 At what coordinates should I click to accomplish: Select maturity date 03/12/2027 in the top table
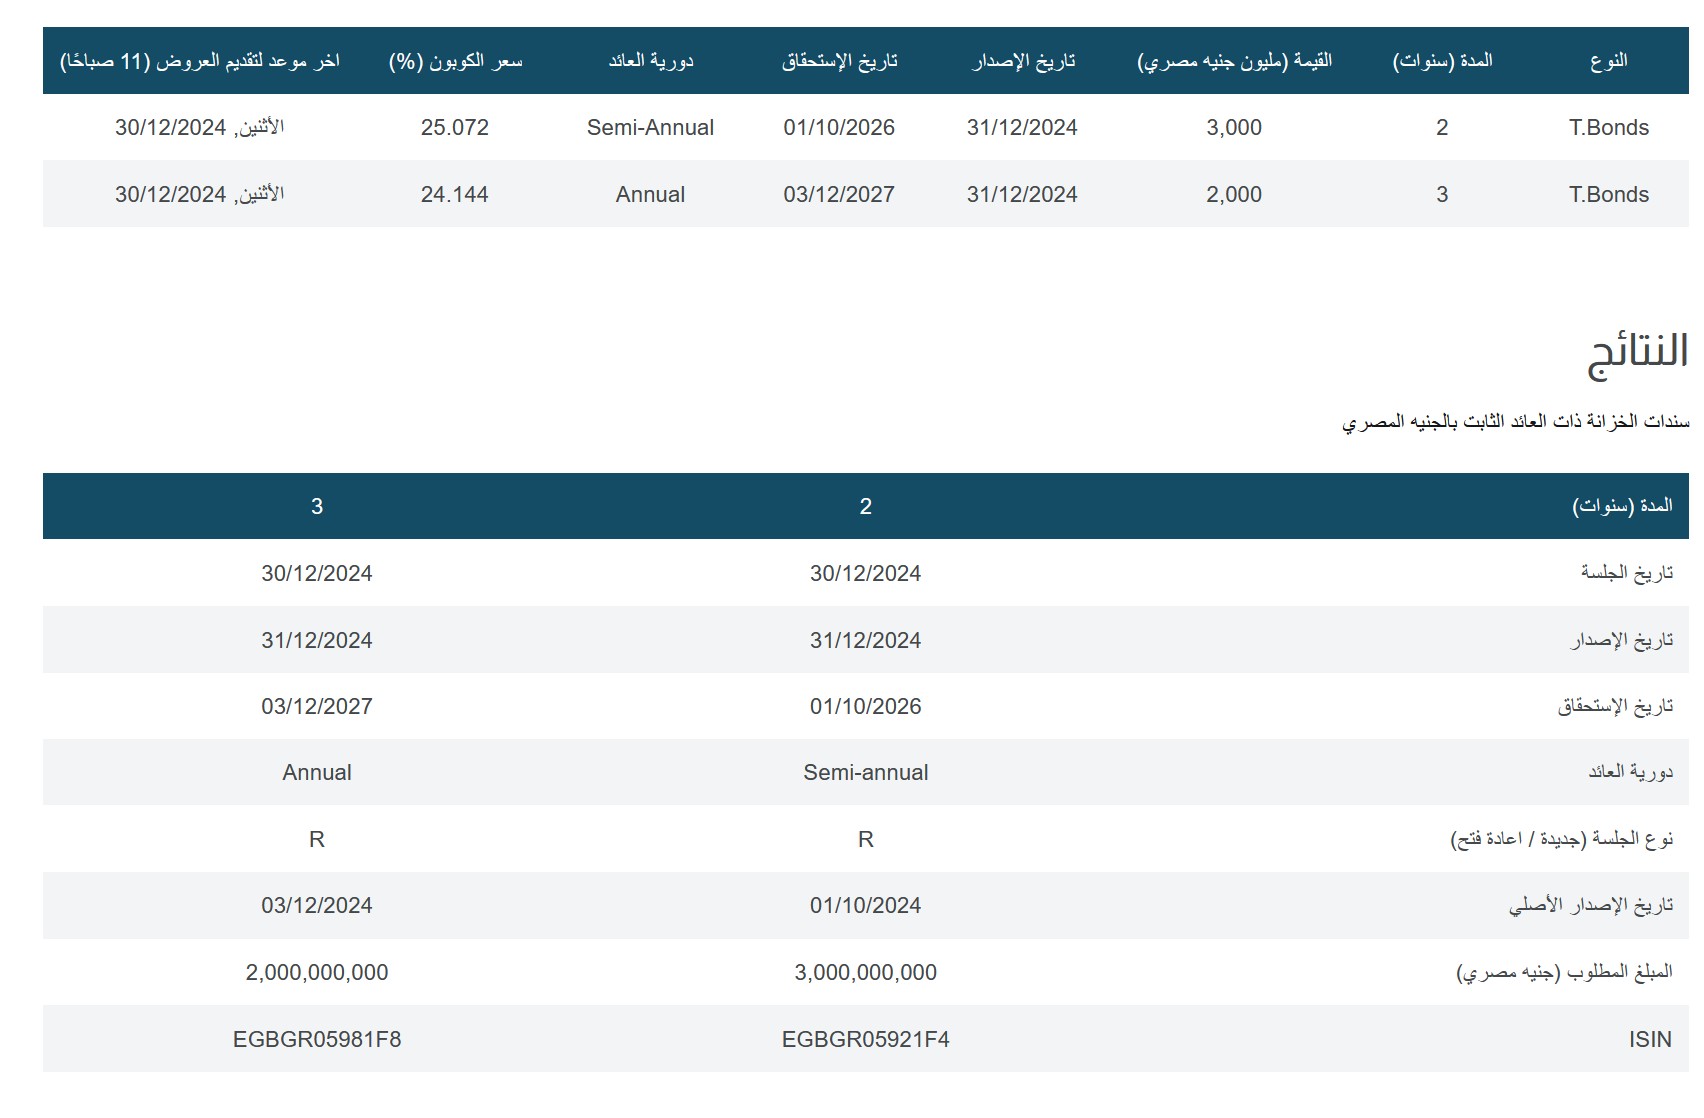tap(839, 195)
